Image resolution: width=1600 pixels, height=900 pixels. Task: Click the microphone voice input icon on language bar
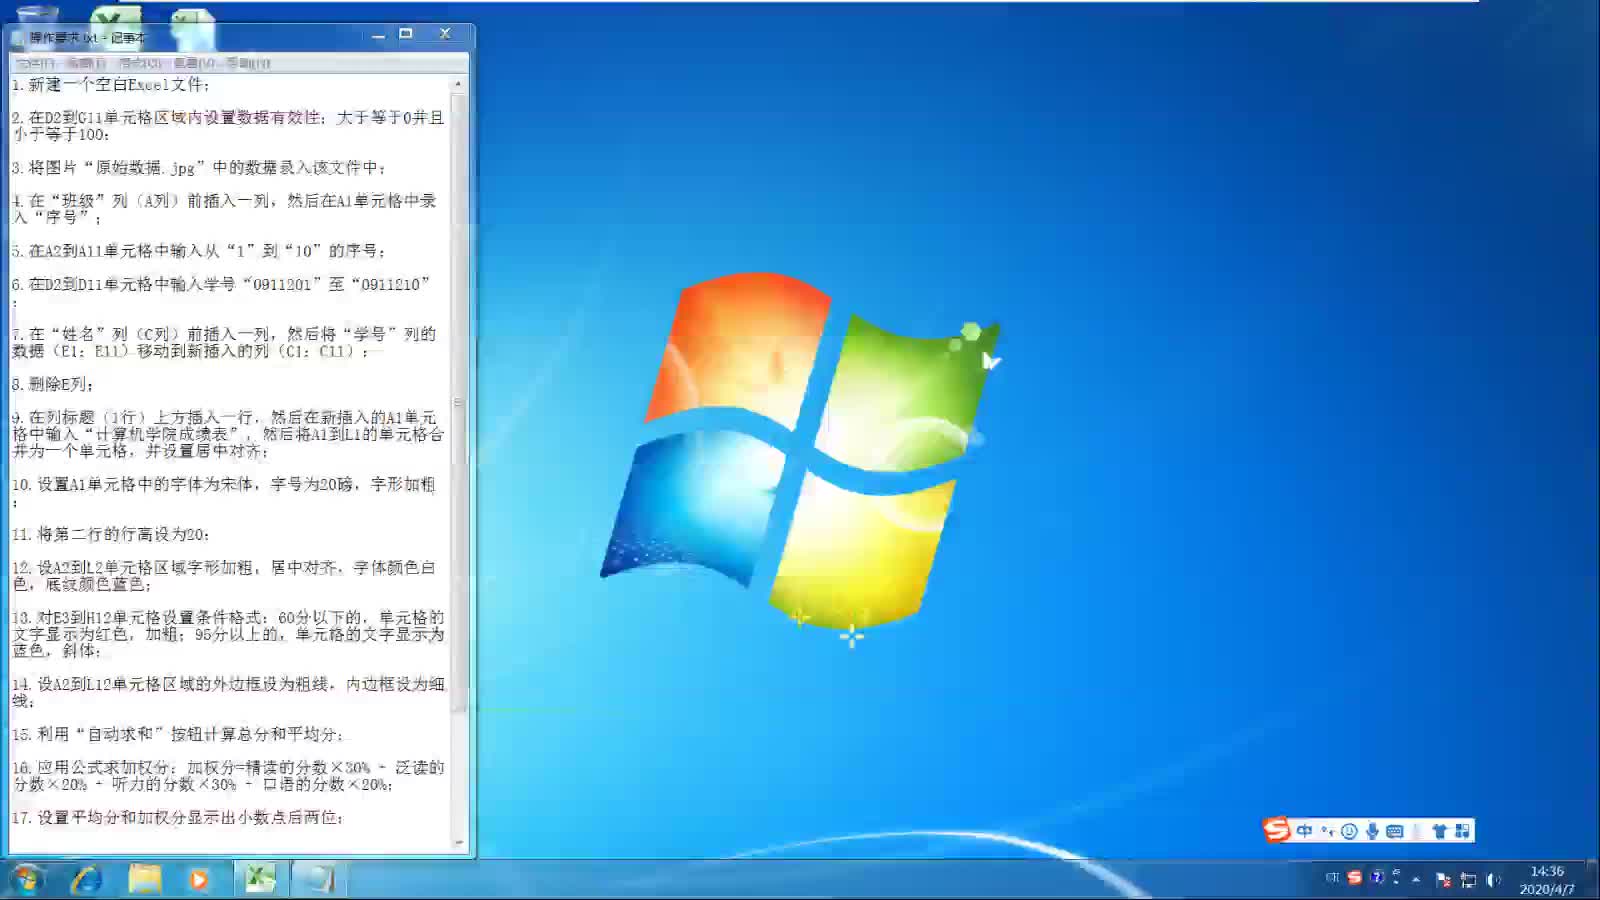(1372, 830)
